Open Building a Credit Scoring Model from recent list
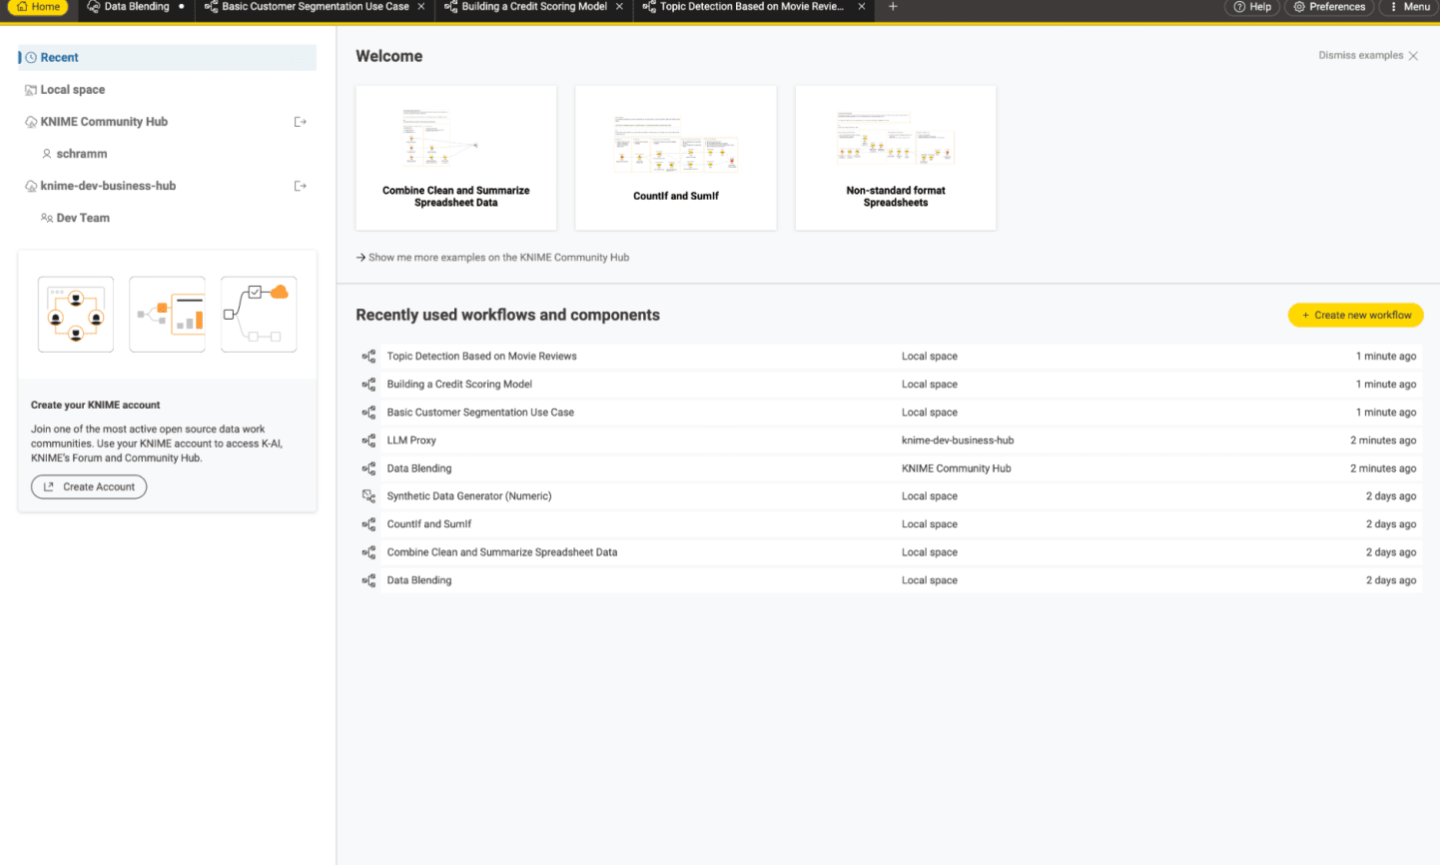This screenshot has height=865, width=1440. (459, 384)
